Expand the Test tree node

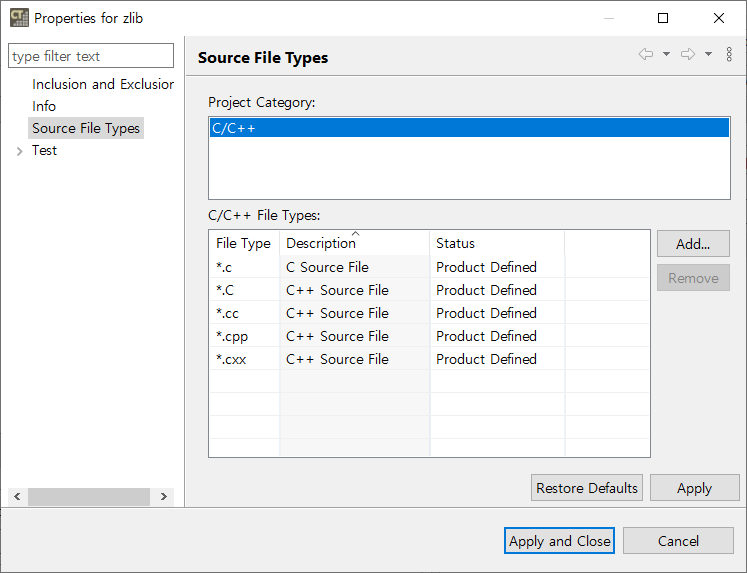pyautogui.click(x=20, y=151)
